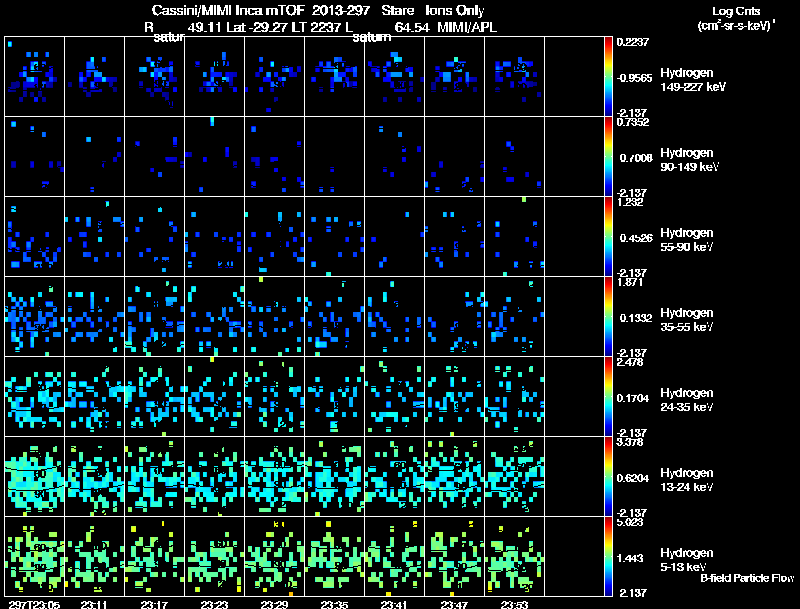Open the 23:47 panel in Hydrogen 13-24 keV row
Image resolution: width=800 pixels, height=609 pixels.
click(x=455, y=477)
